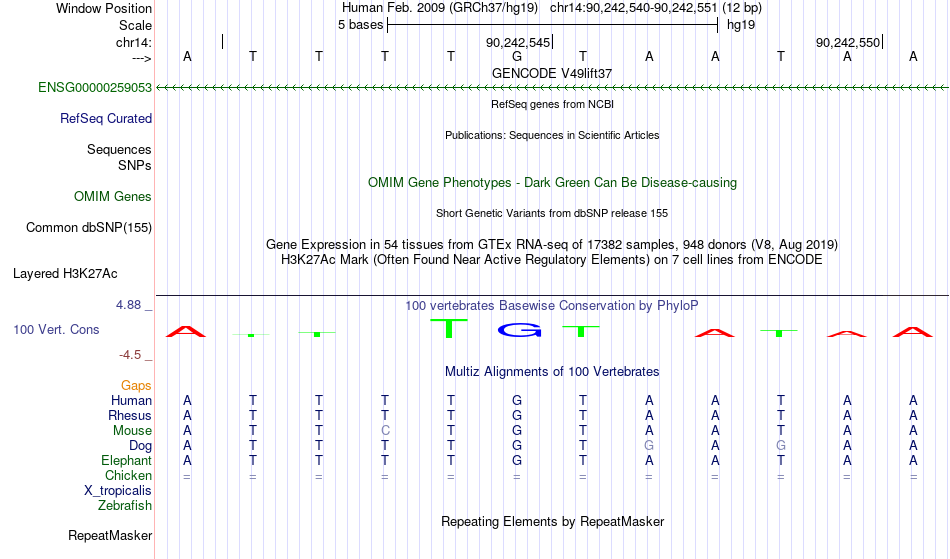
Task: Open the GENCODE V49lift37 track title
Action: [x=552, y=73]
